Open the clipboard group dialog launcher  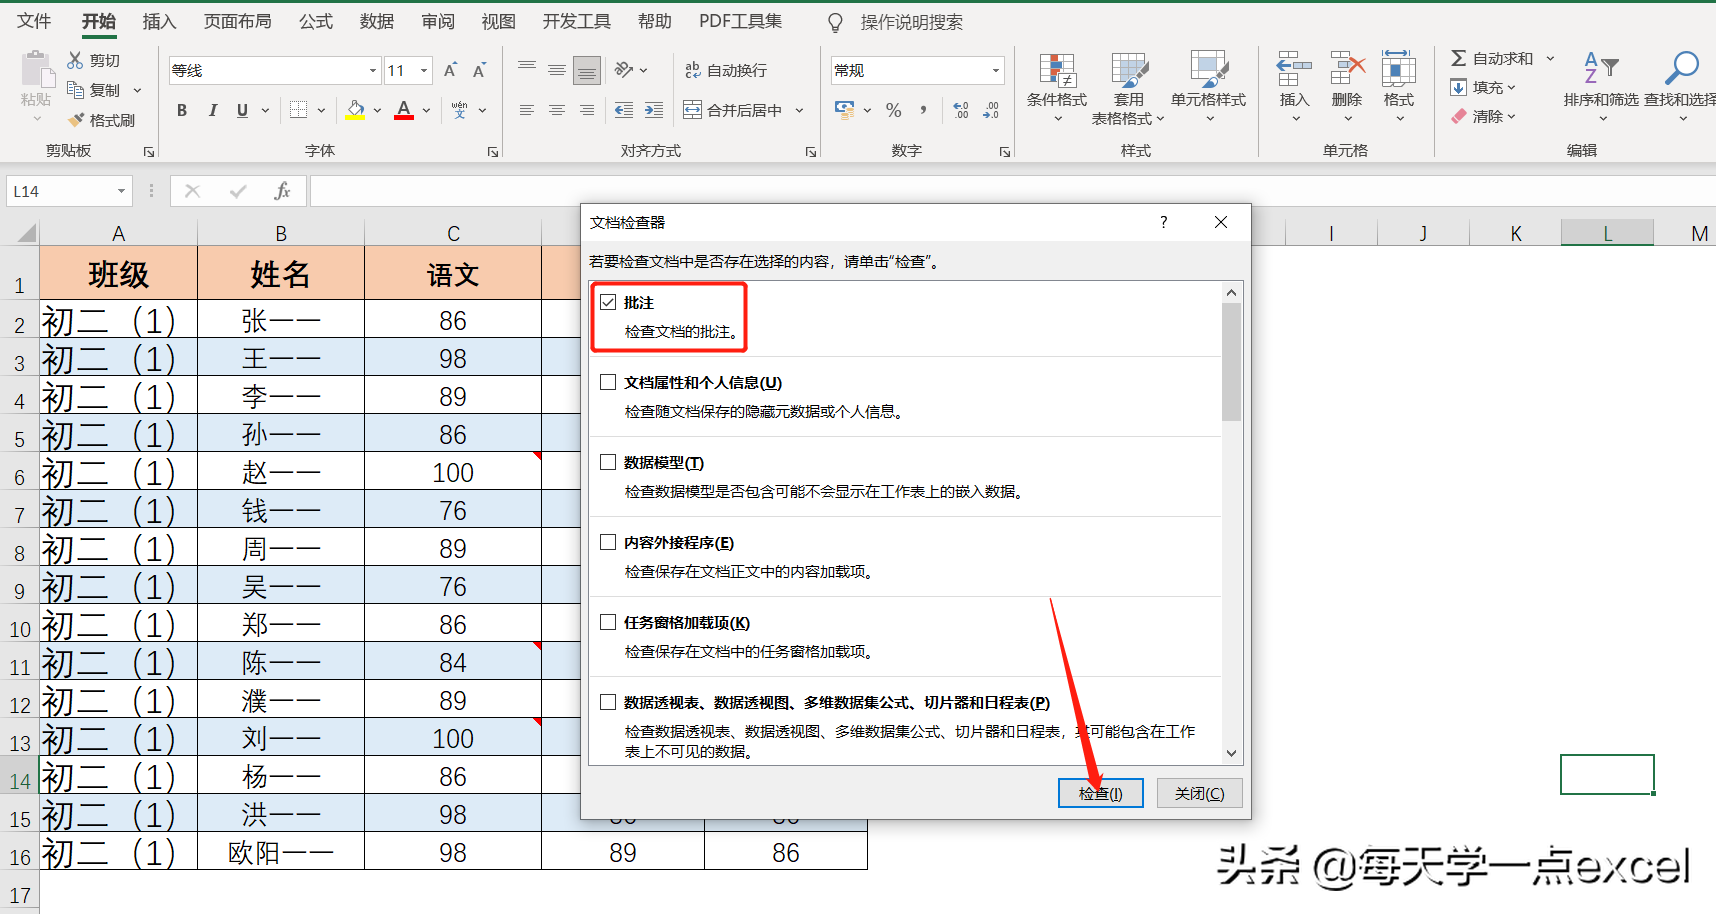pyautogui.click(x=149, y=152)
